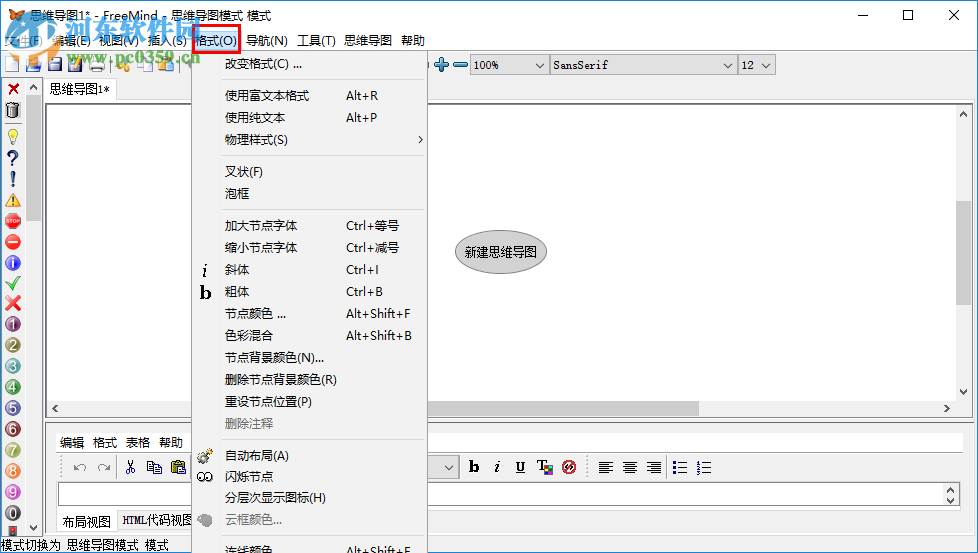978x553 pixels.
Task: Expand the 物理样式(S) submenu
Action: (324, 140)
